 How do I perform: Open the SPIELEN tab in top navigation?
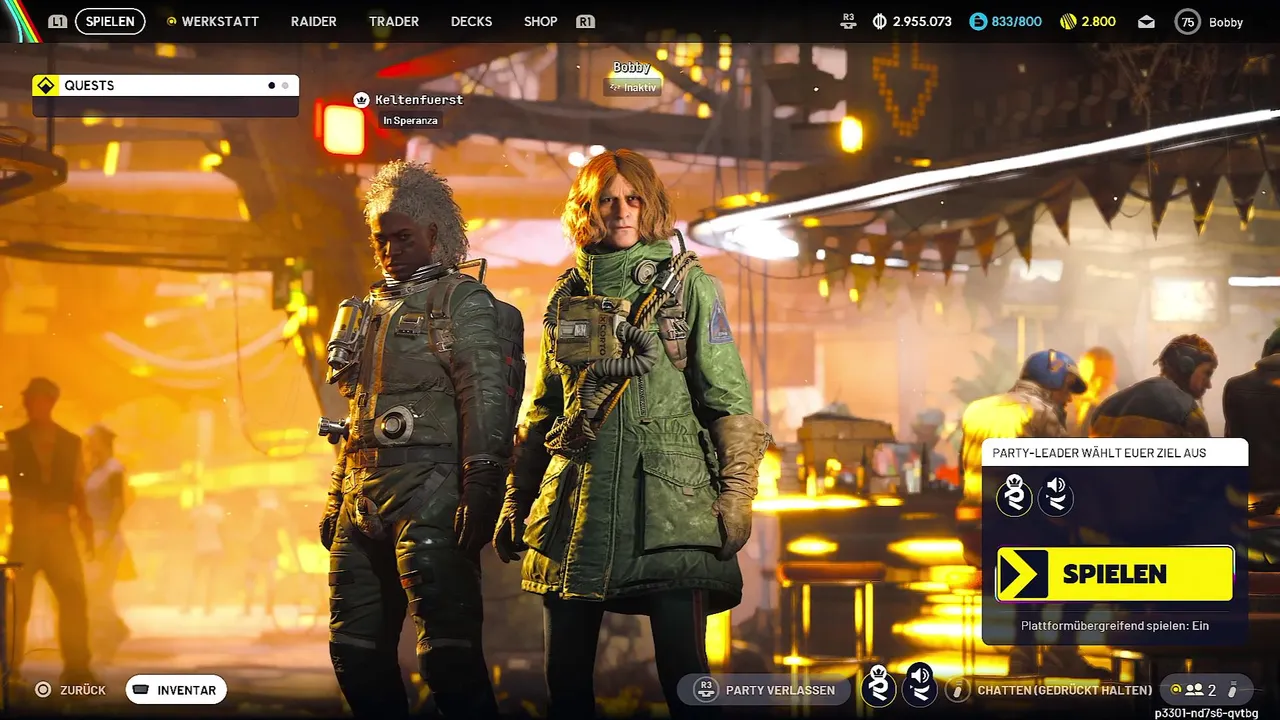110,21
